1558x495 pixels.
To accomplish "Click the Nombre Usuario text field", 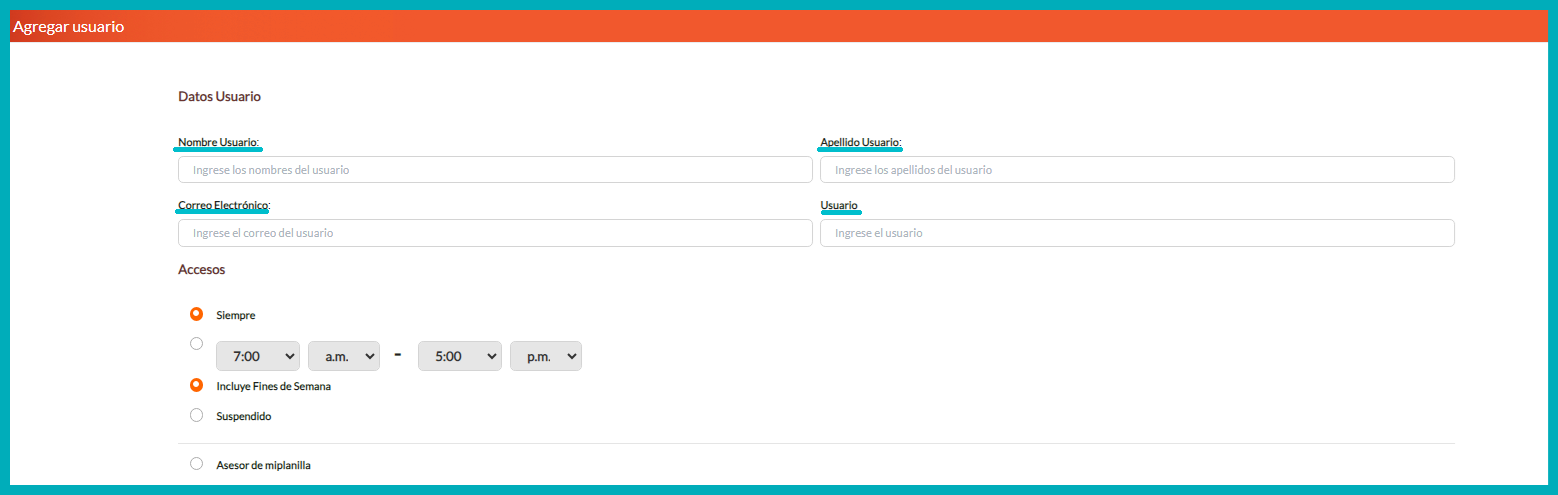I will (495, 170).
